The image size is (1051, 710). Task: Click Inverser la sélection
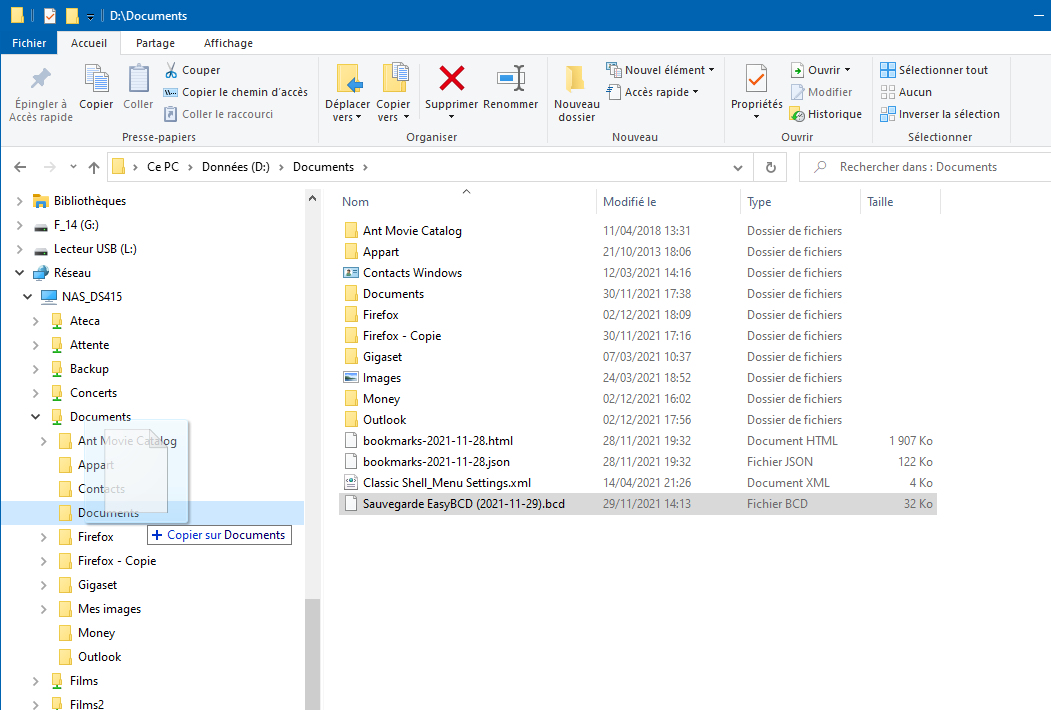pos(939,114)
